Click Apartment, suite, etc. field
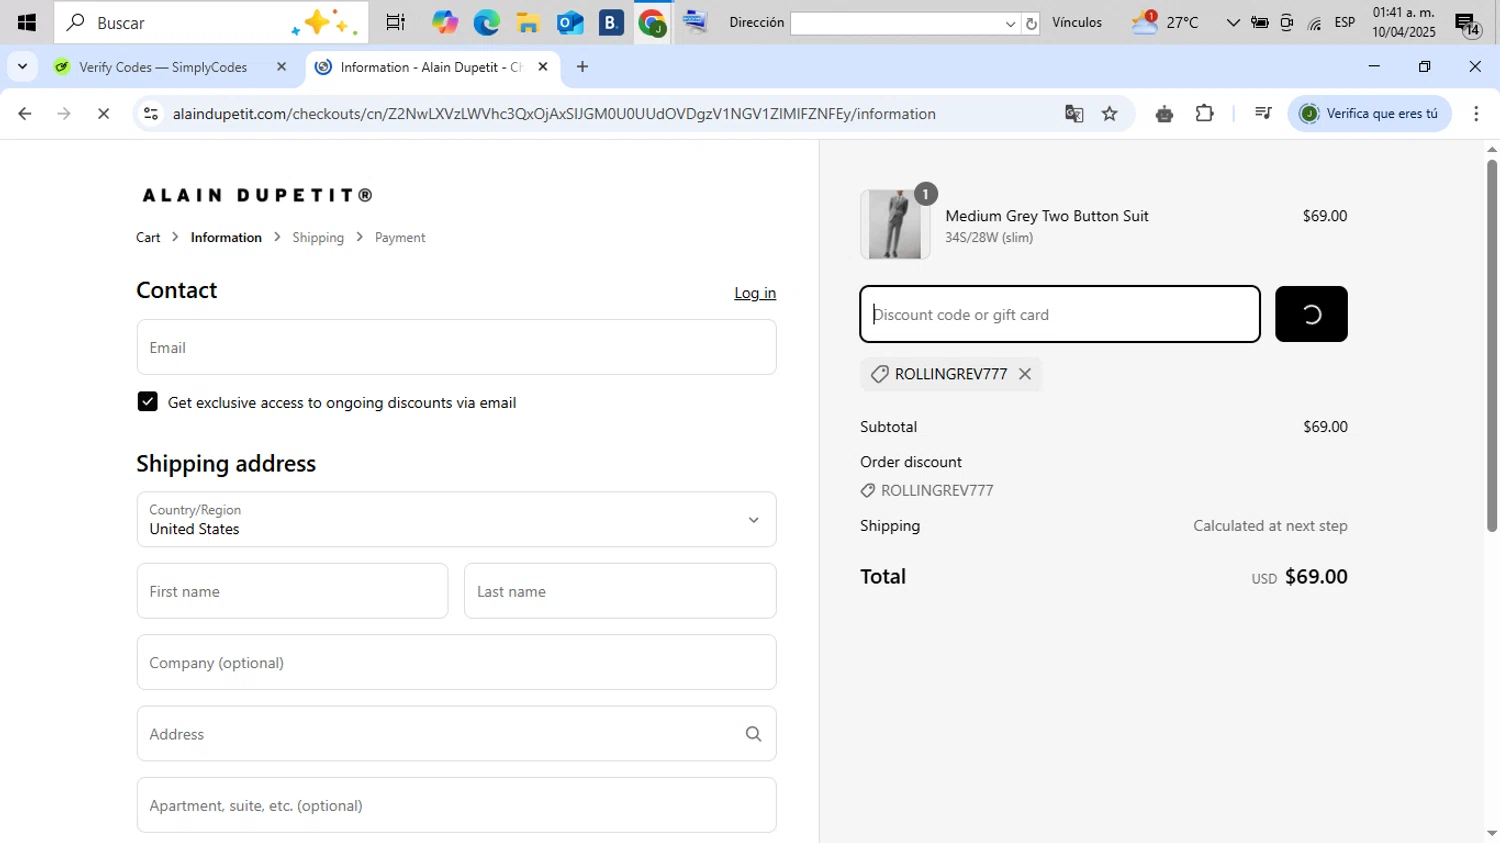1500x843 pixels. [456, 805]
